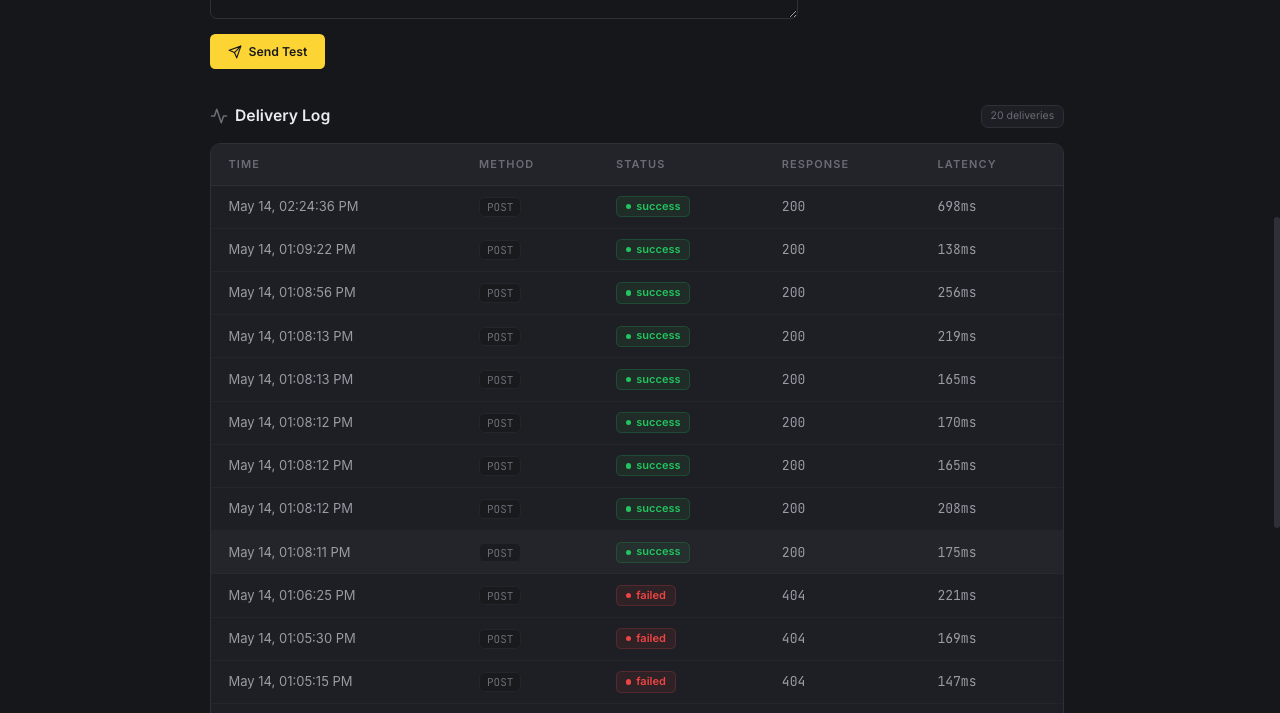Click the 147ms latency value
This screenshot has height=713, width=1280.
click(957, 682)
